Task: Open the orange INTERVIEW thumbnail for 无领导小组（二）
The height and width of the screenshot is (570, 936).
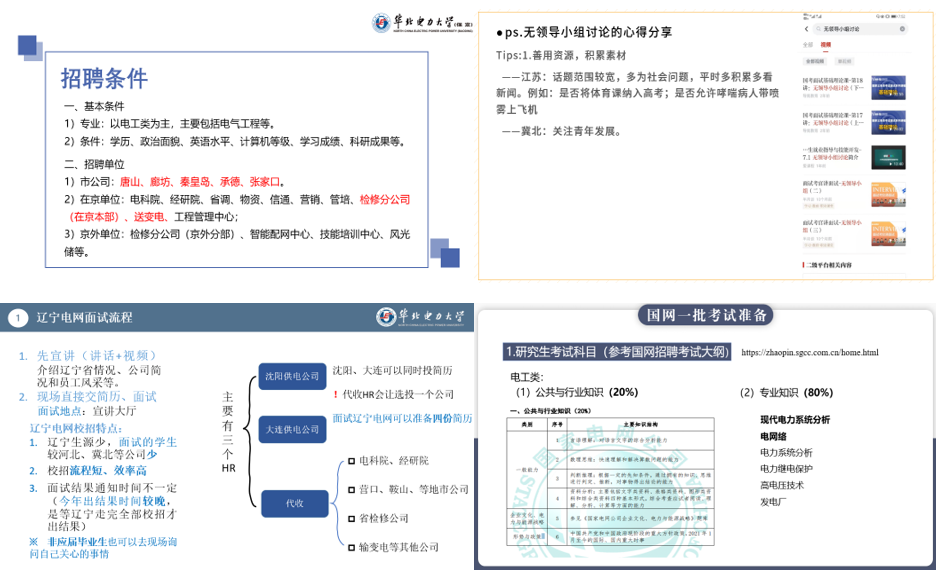Action: click(888, 195)
